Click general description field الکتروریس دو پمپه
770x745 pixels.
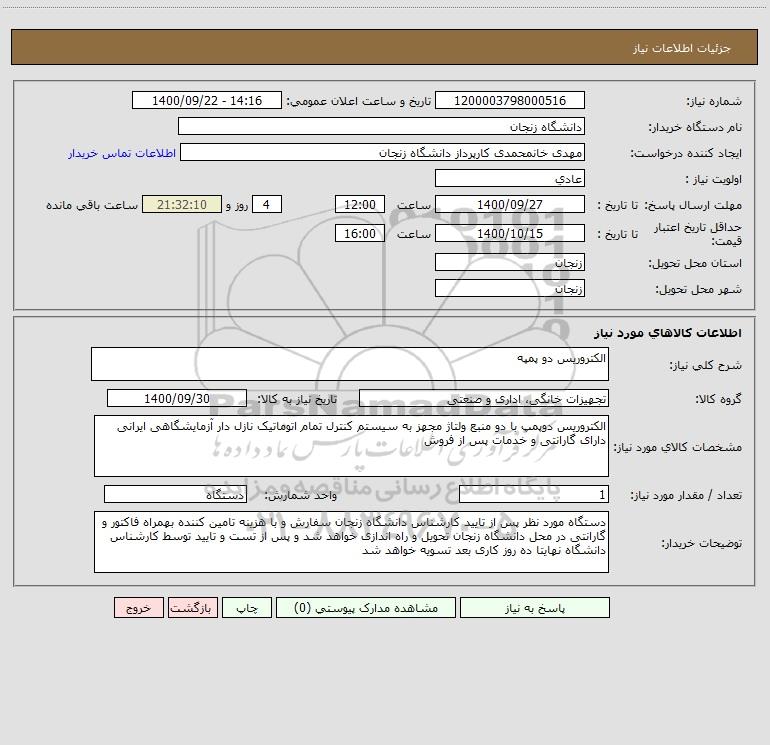(350, 364)
